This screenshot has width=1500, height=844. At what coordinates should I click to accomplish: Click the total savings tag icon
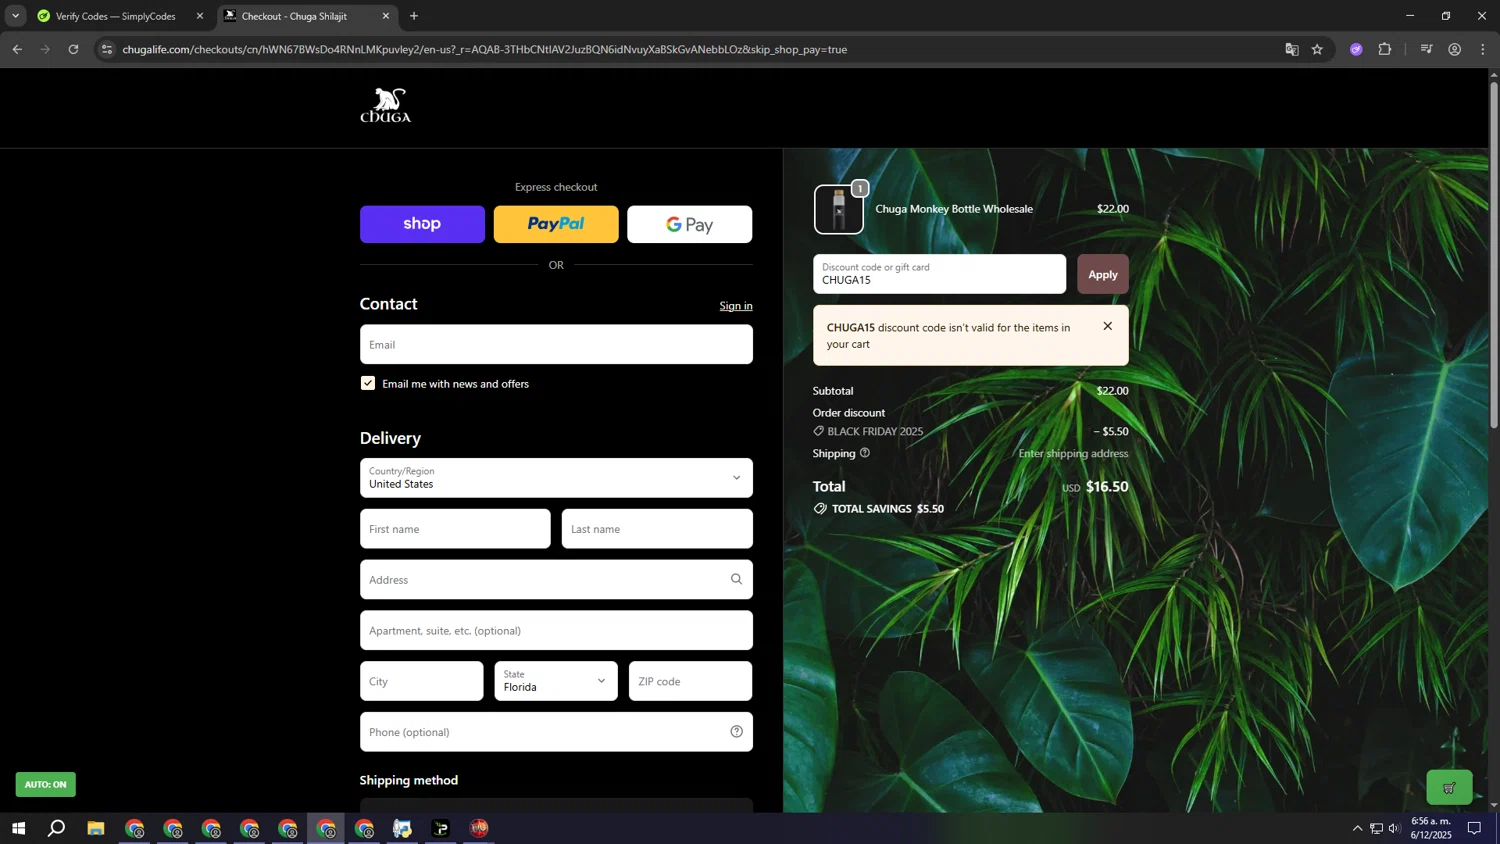(x=820, y=509)
